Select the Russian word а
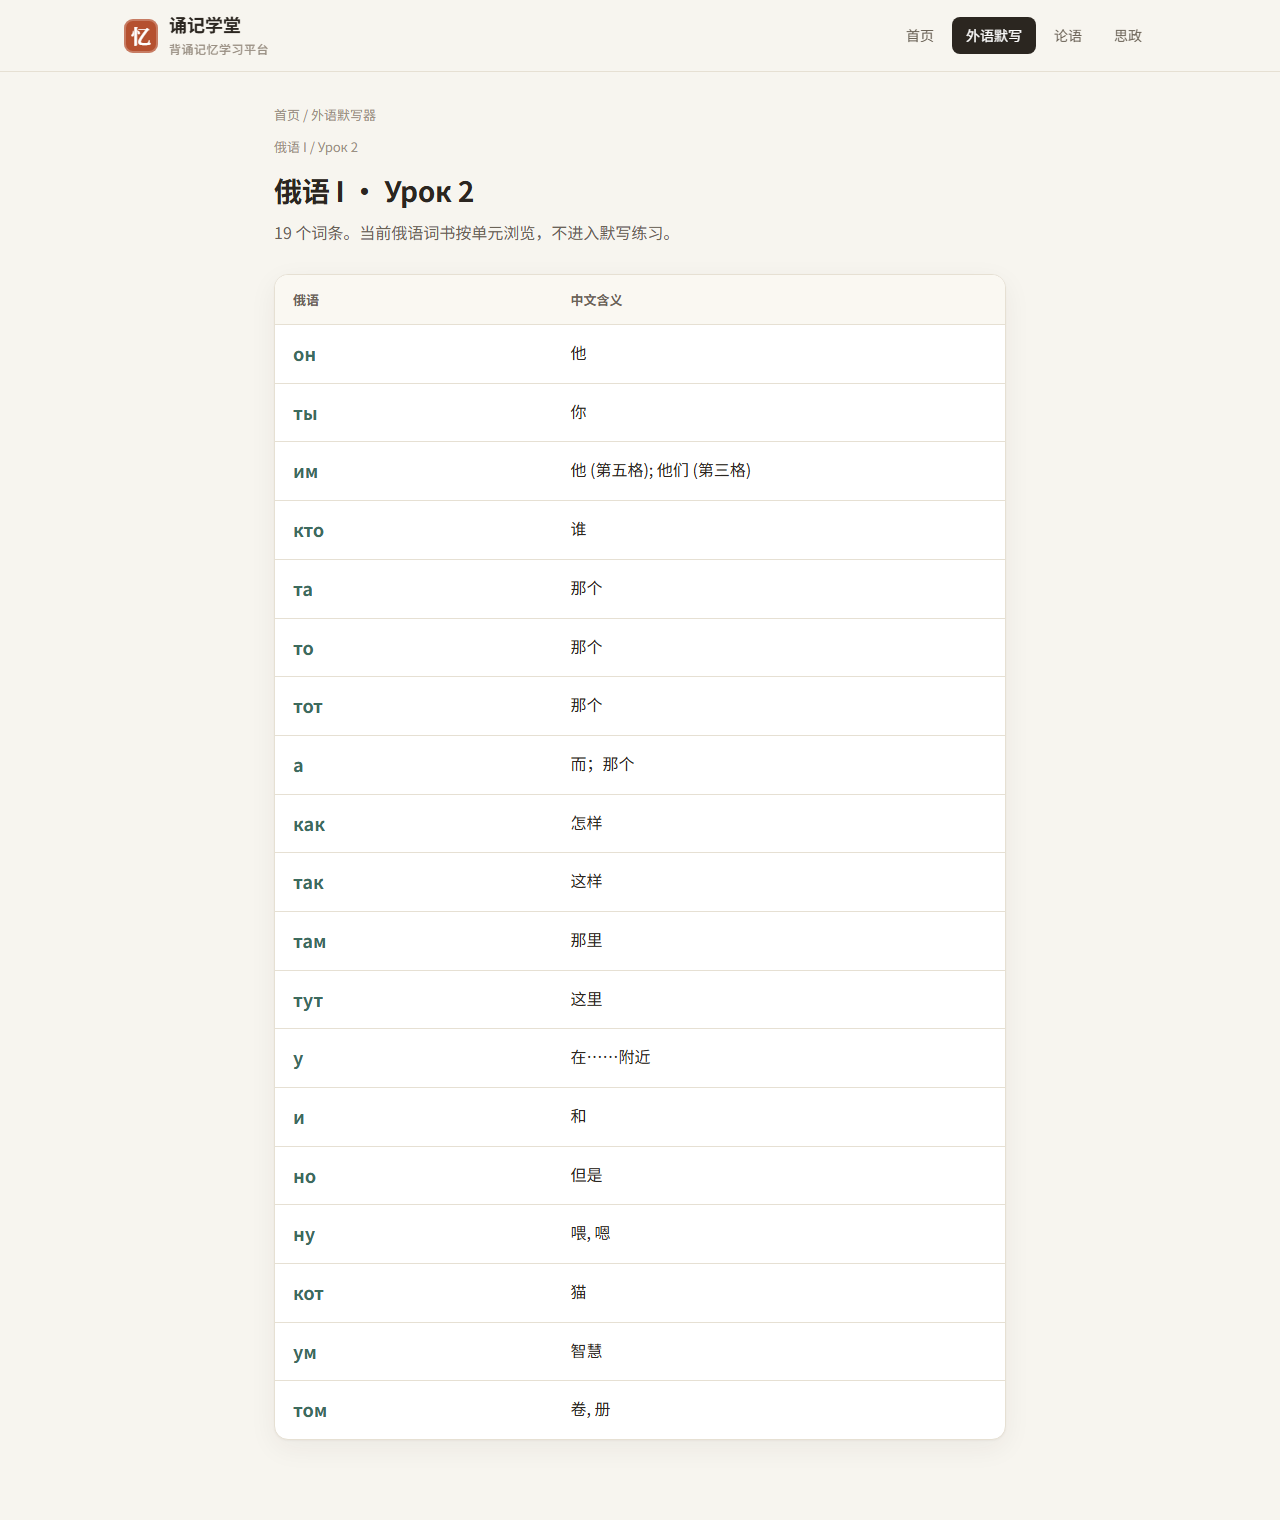This screenshot has height=1520, width=1280. click(x=298, y=766)
